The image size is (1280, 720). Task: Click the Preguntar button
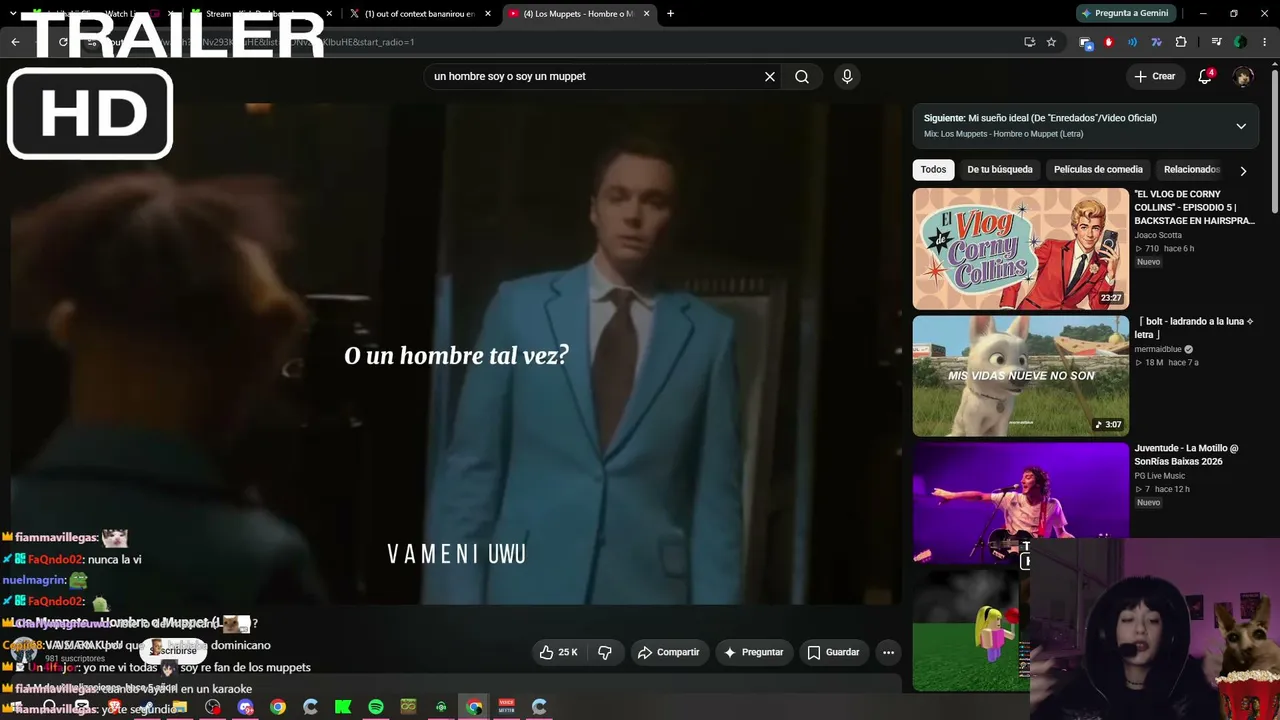(753, 652)
